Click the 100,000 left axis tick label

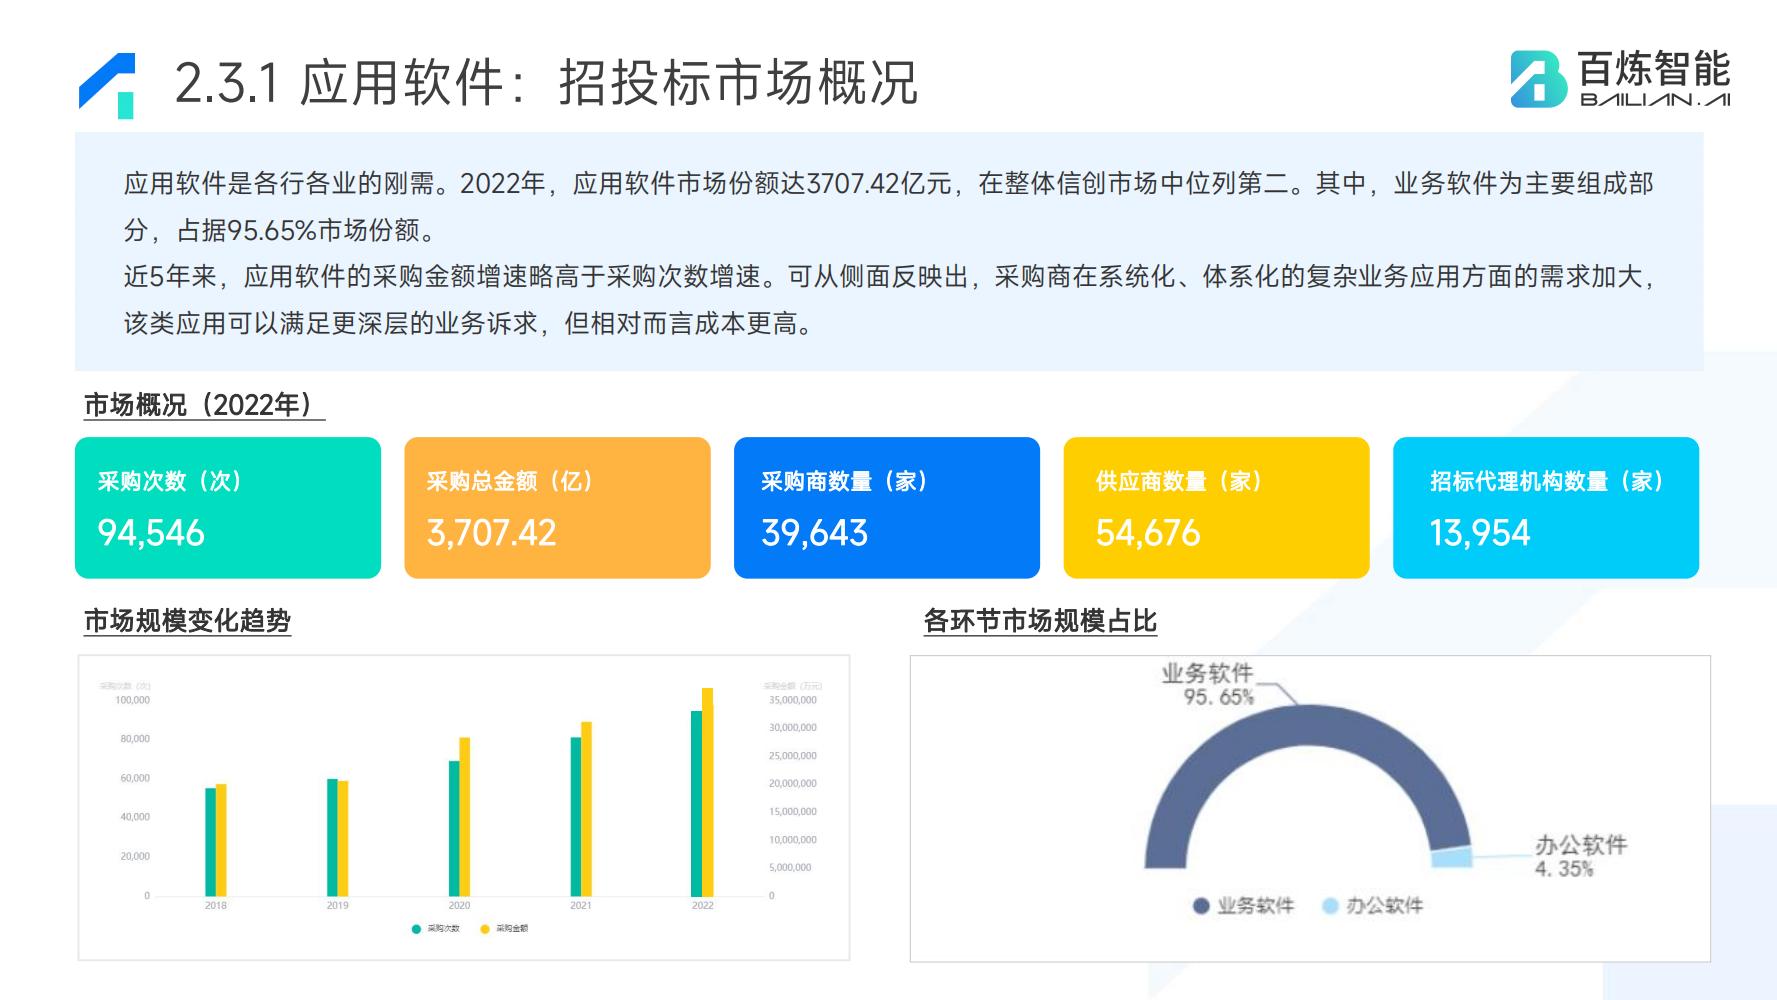(x=132, y=700)
